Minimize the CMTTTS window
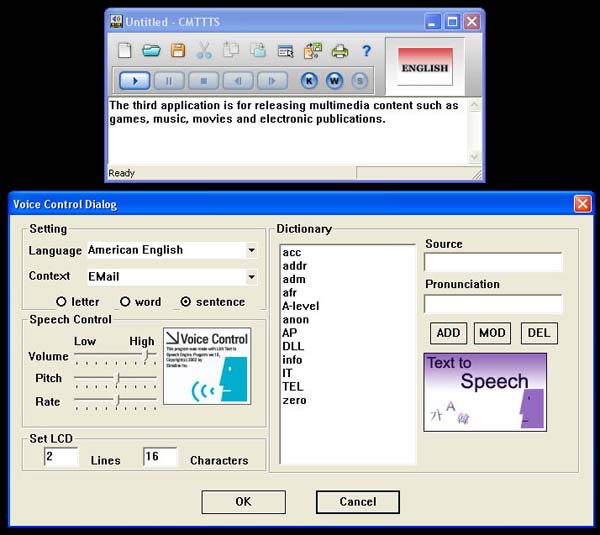Viewport: 600px width, 535px height. click(x=432, y=22)
